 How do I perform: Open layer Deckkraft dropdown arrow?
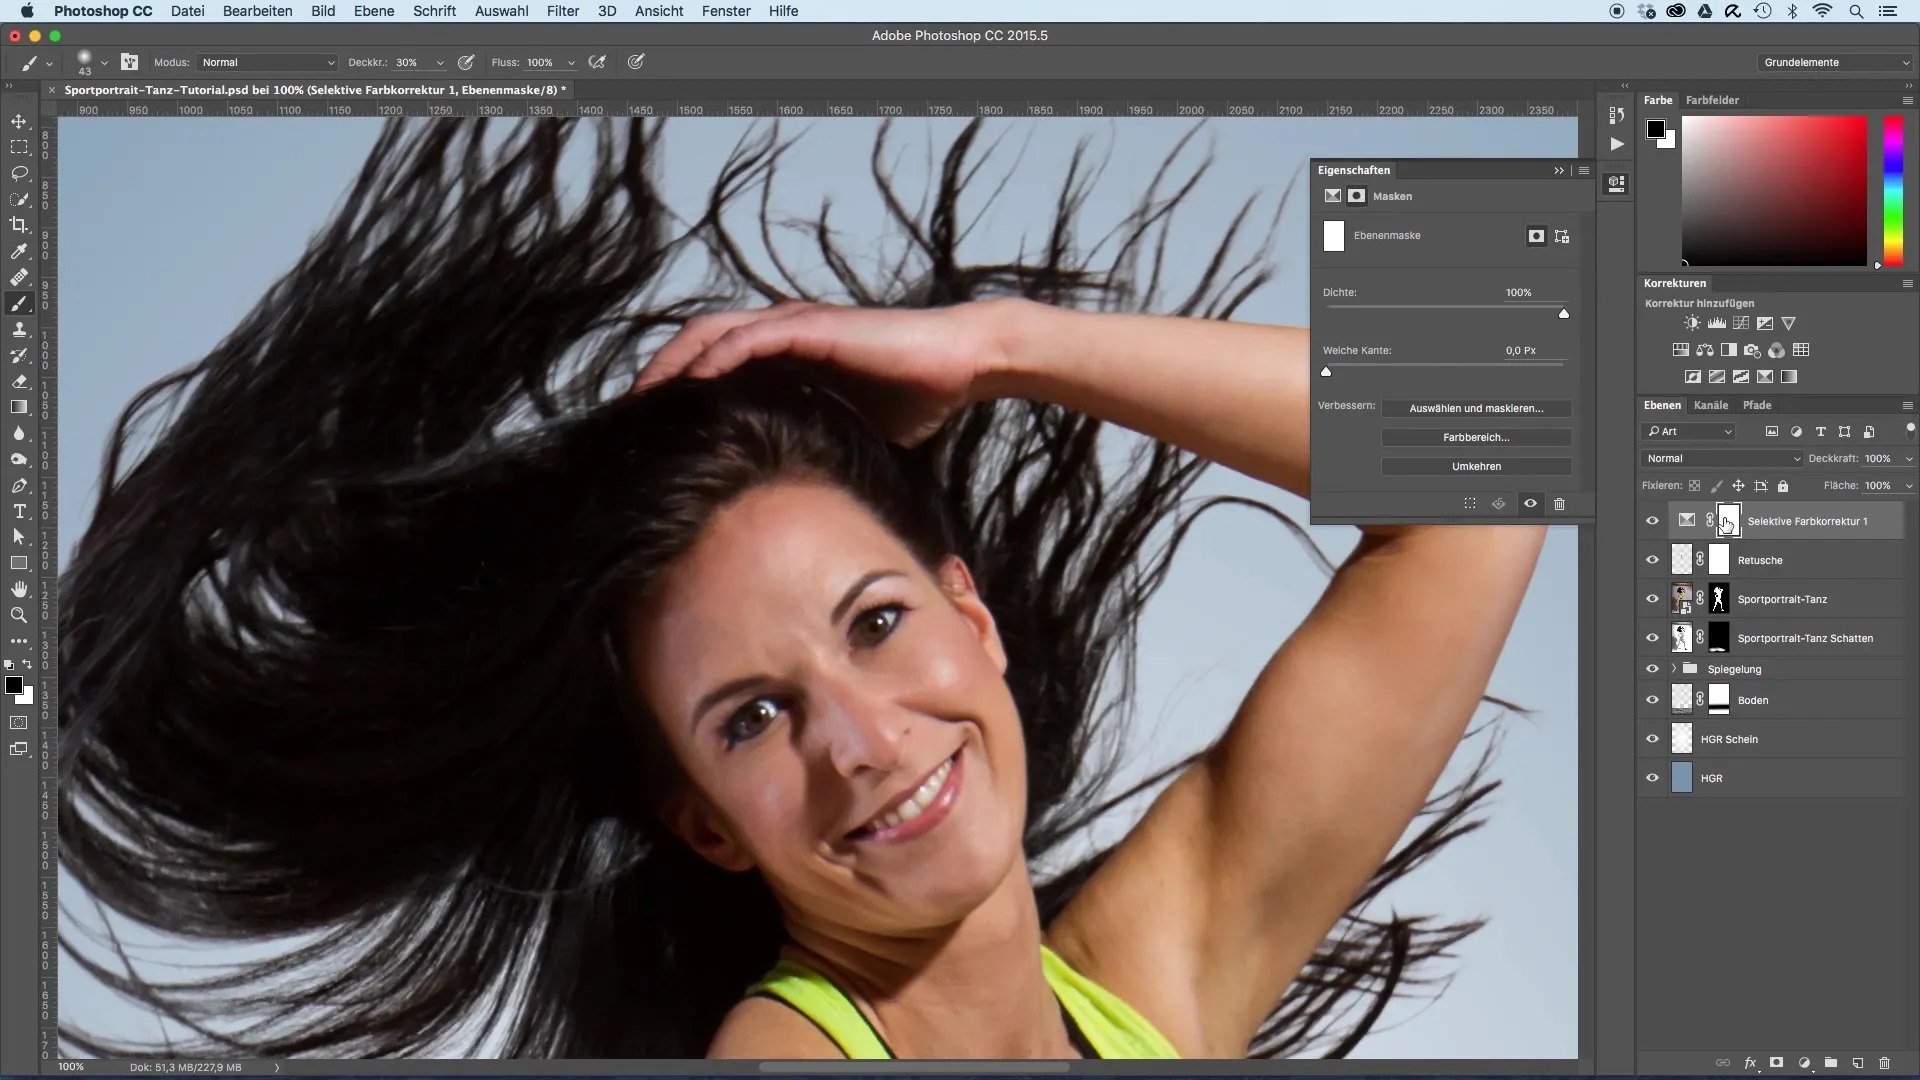(x=1908, y=459)
